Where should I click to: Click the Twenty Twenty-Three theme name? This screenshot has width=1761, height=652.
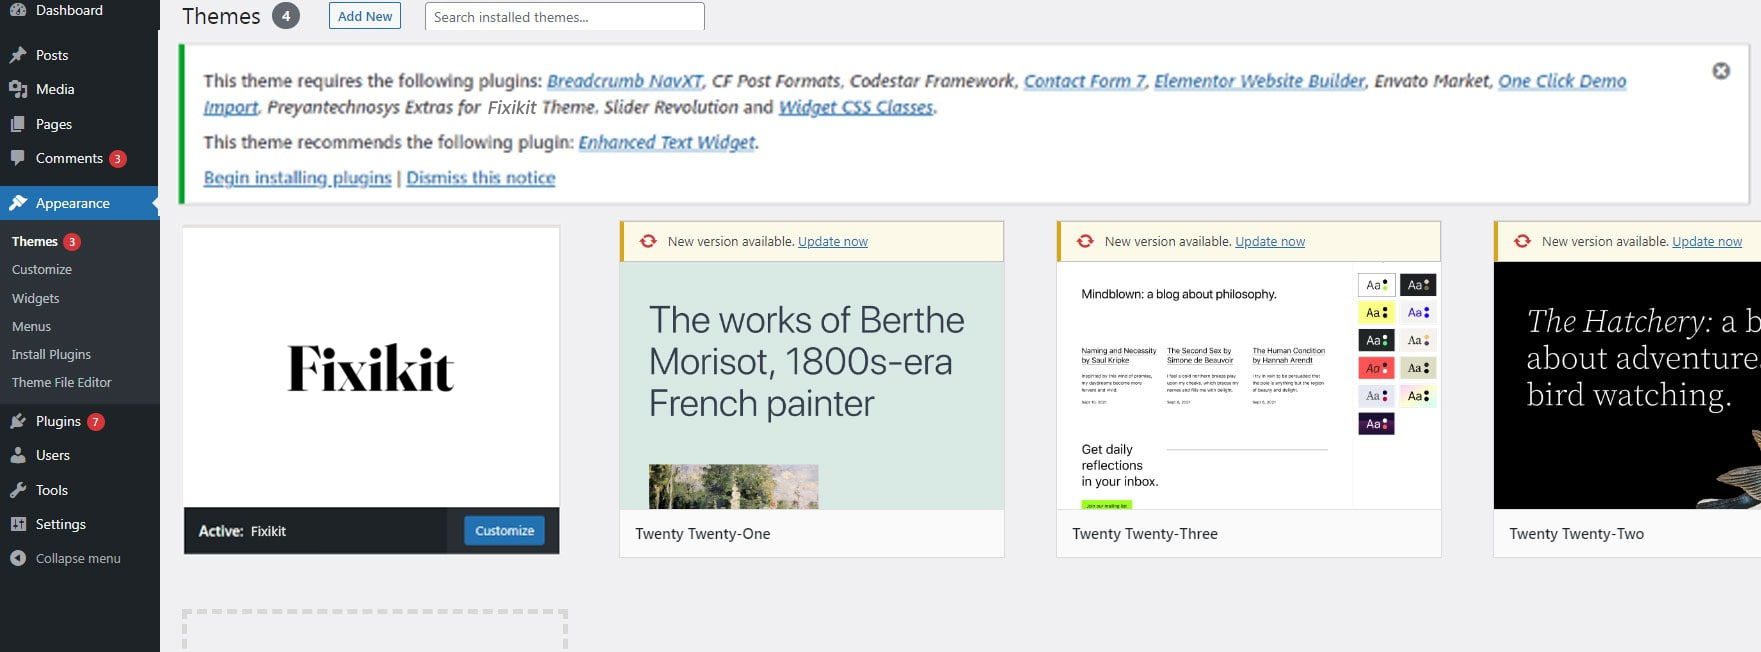[x=1145, y=534]
